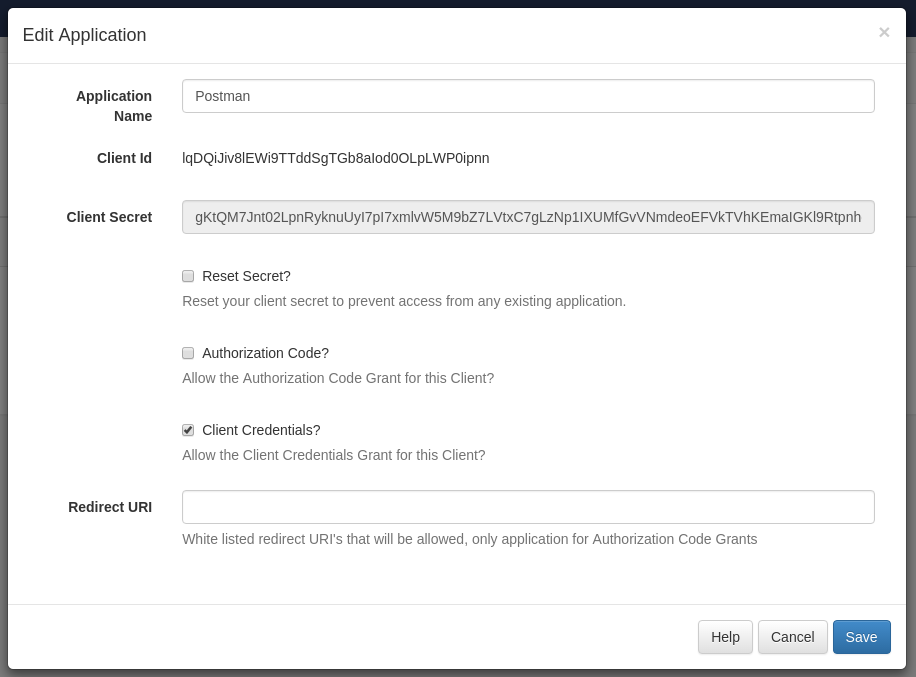
Task: Click the 'Reset Secret?' label text
Action: pos(246,276)
